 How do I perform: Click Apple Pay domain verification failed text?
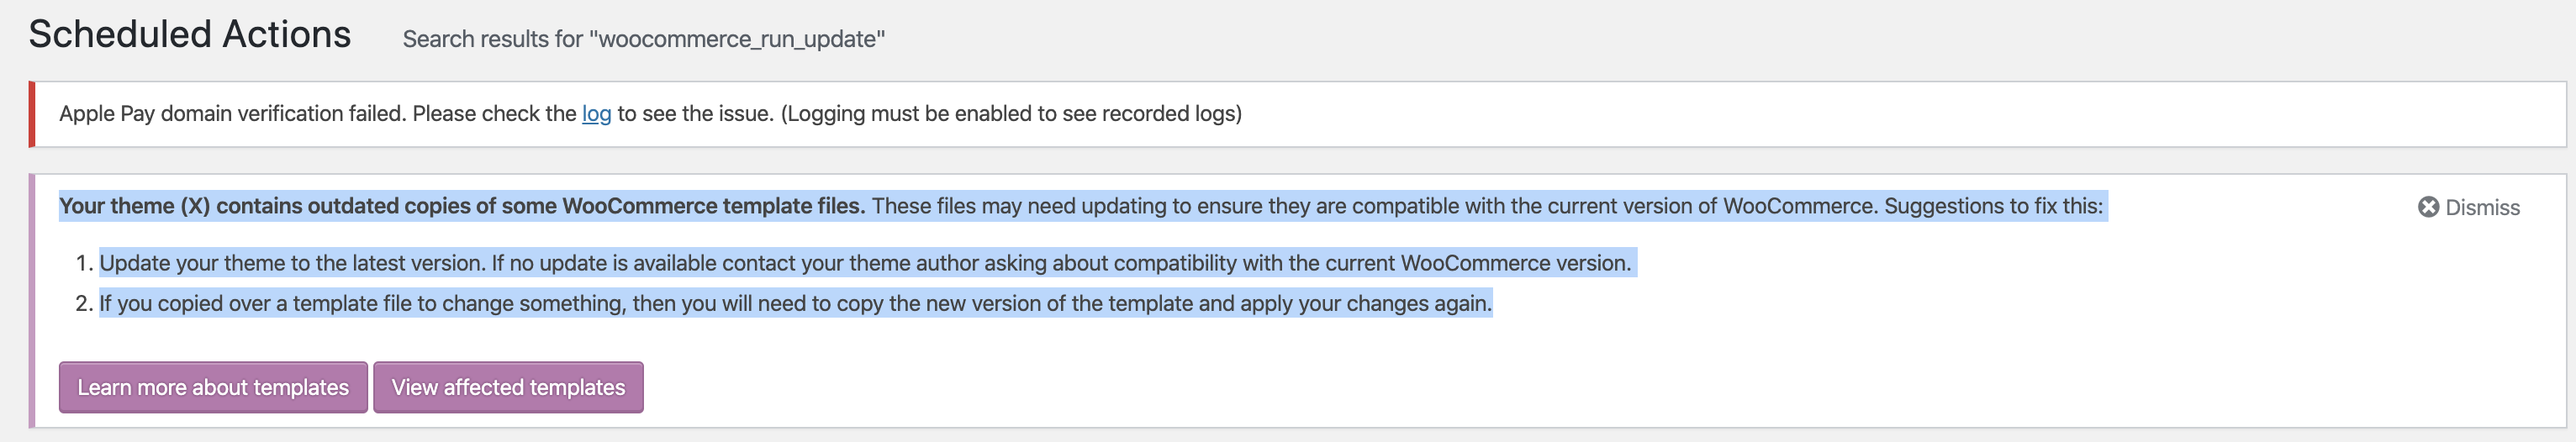point(232,114)
